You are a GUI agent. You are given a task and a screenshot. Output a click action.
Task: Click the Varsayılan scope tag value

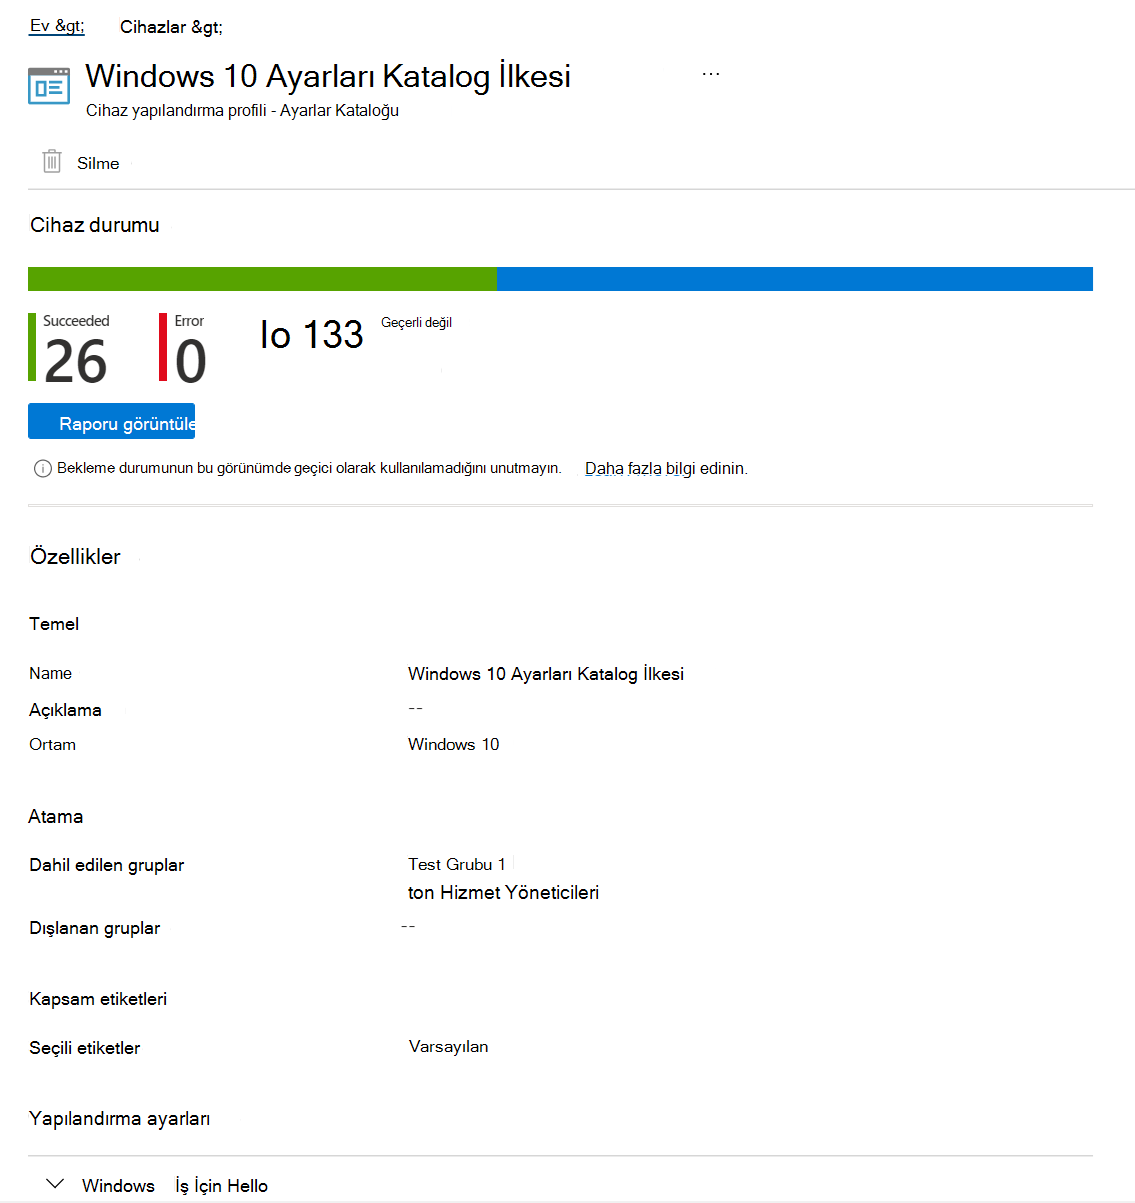(x=449, y=1047)
